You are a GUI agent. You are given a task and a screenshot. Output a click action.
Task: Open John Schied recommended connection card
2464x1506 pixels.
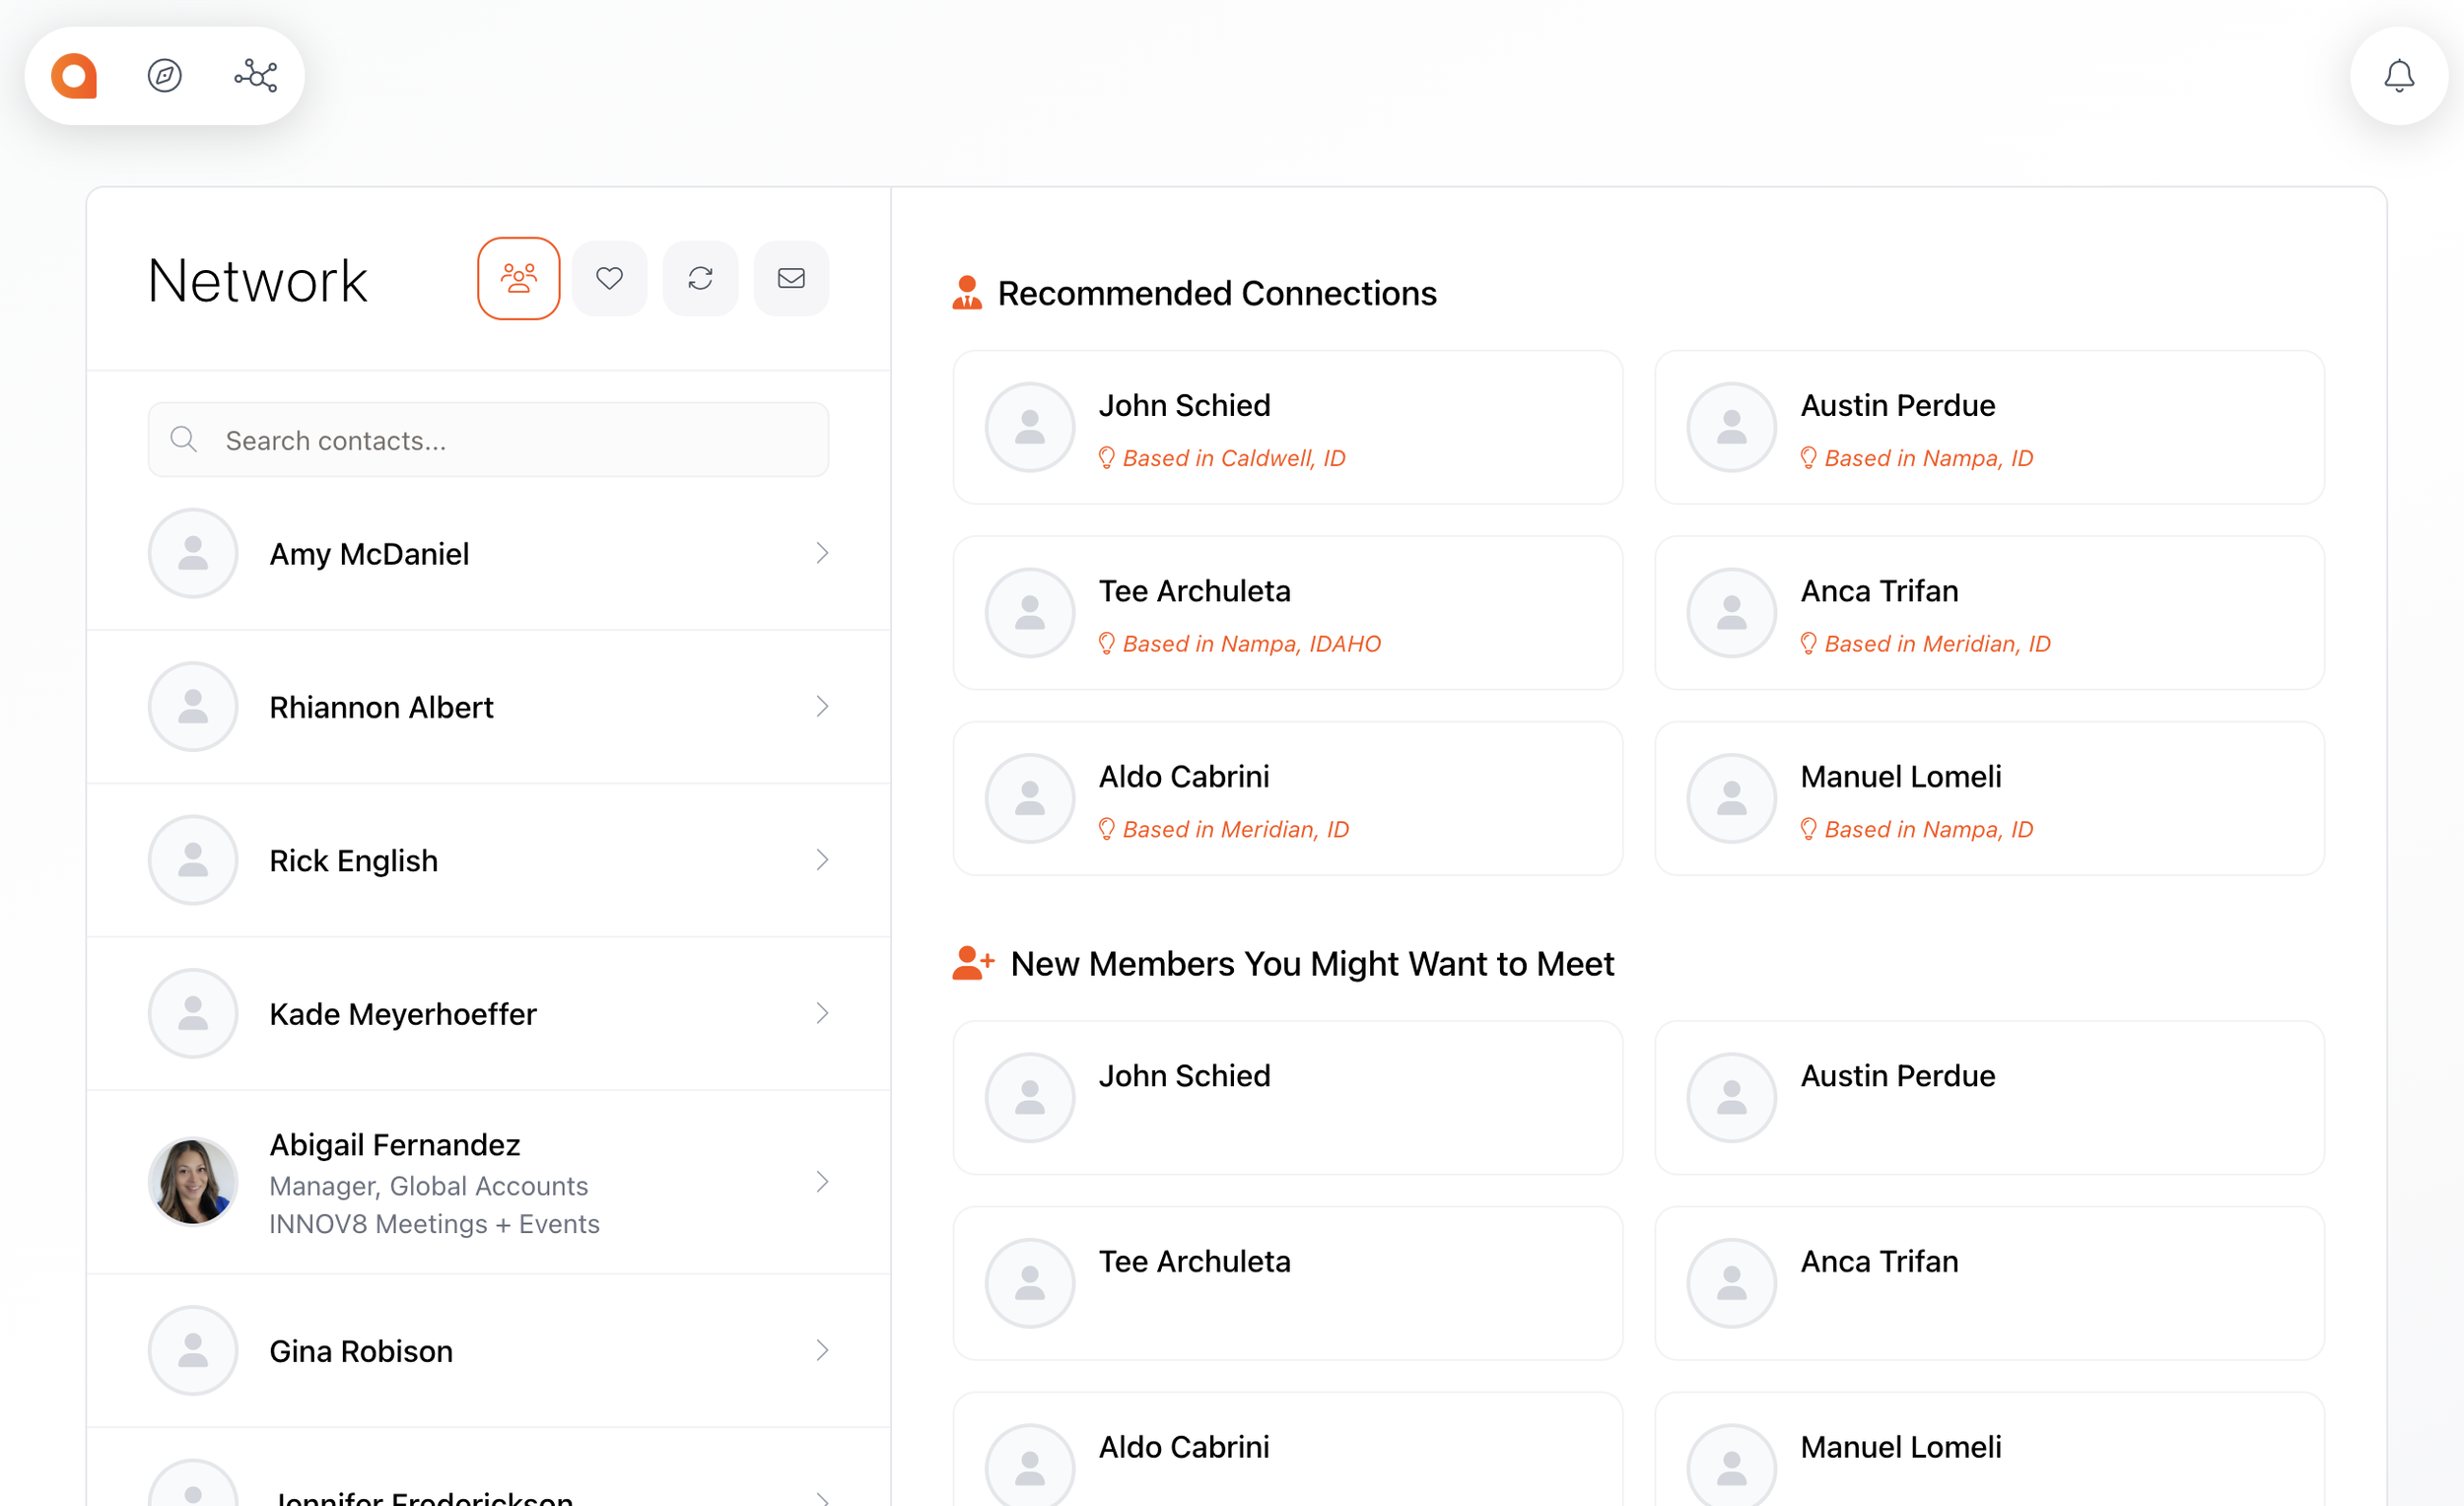[1287, 427]
